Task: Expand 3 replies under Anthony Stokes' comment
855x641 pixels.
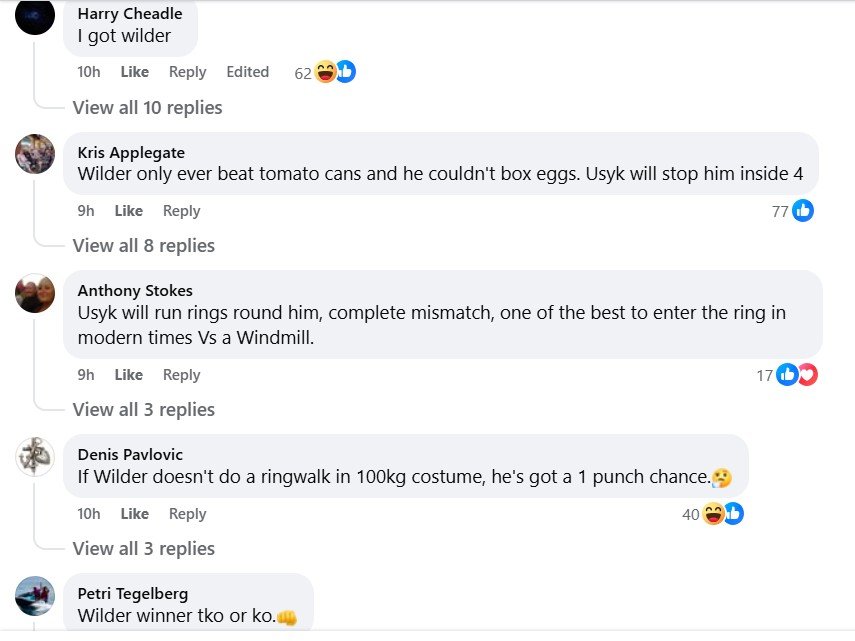Action: click(143, 410)
